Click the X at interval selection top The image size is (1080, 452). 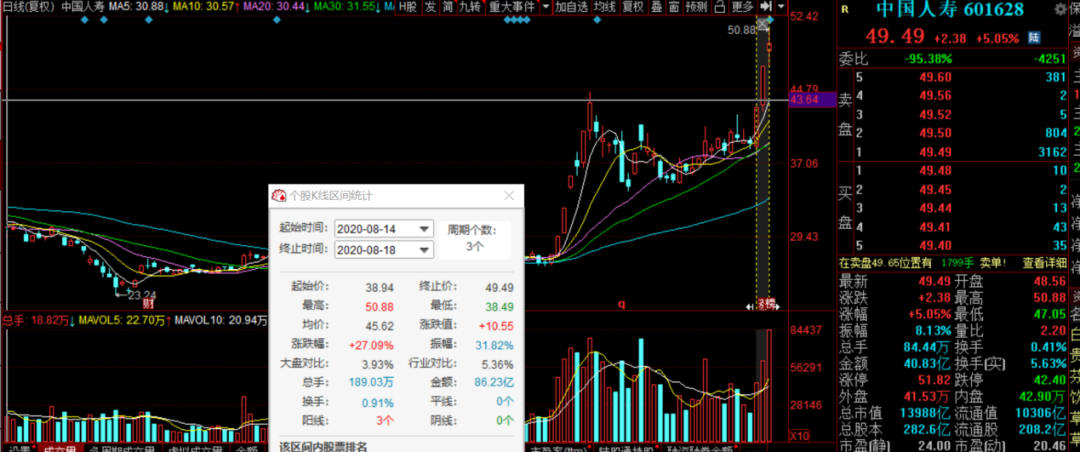pos(762,25)
